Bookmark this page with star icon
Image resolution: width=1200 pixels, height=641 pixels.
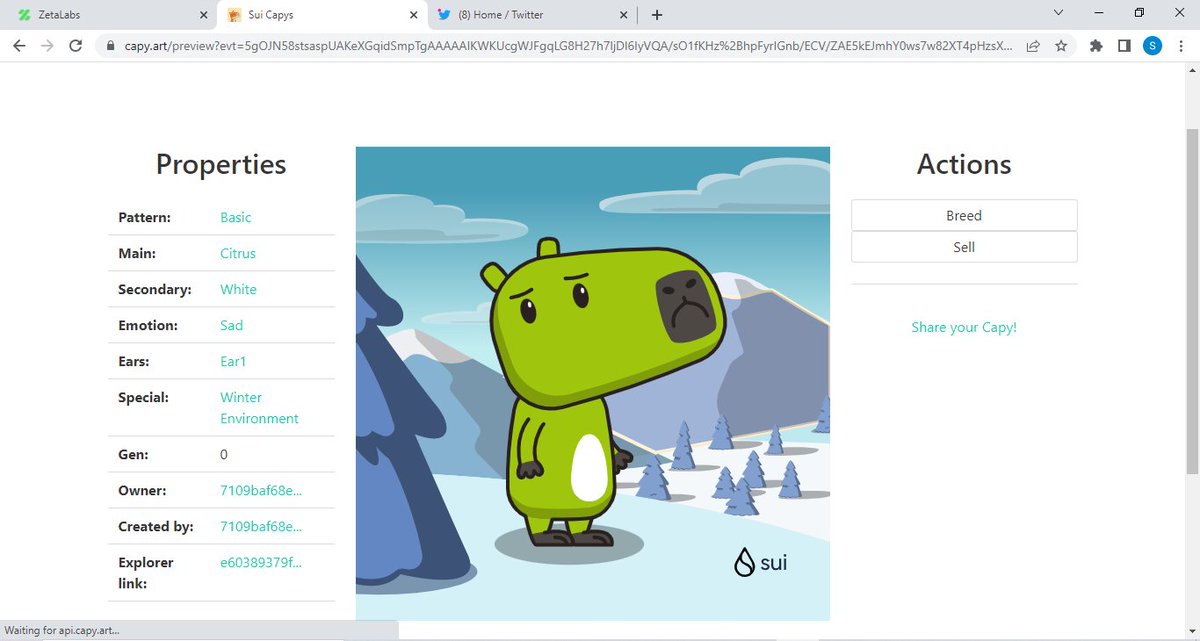[x=1061, y=46]
